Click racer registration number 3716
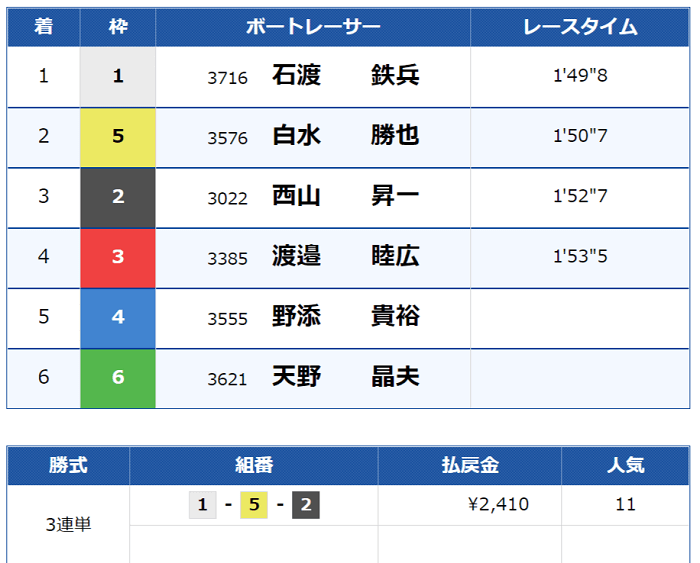 227,77
